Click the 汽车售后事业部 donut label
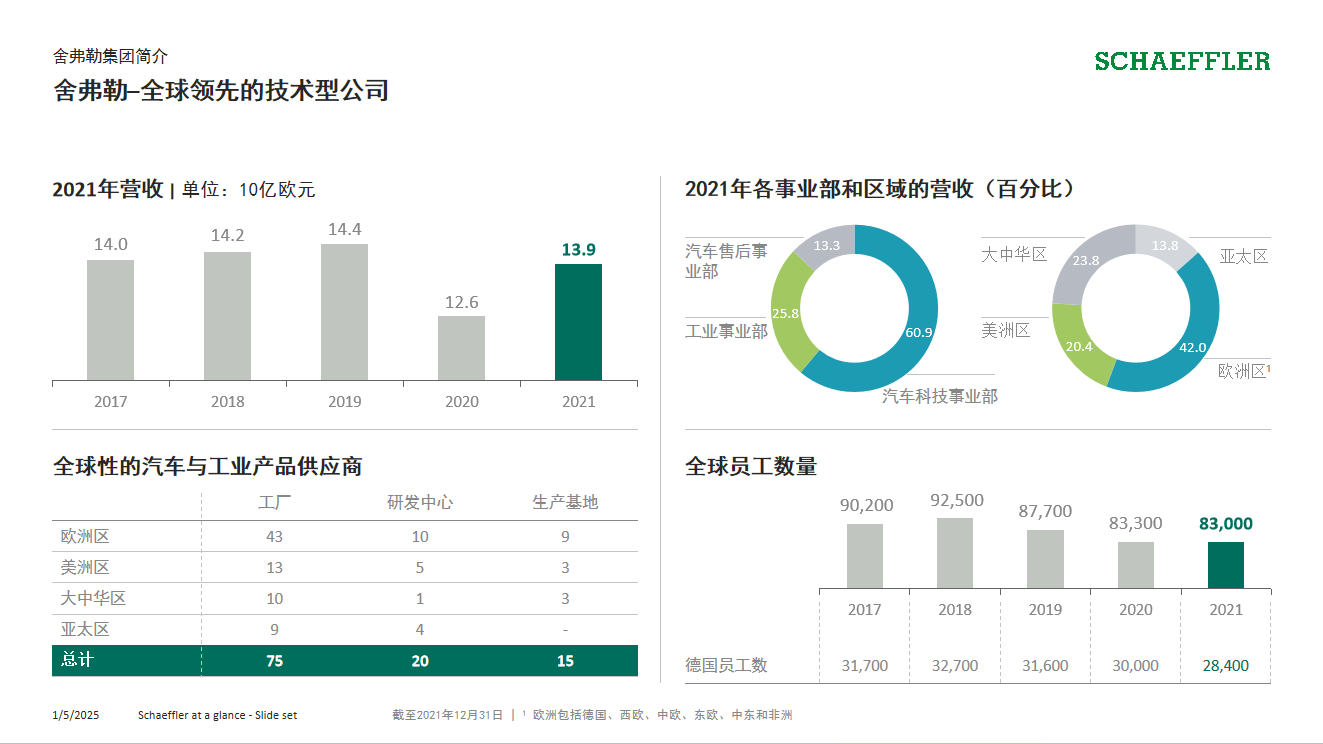 click(727, 261)
